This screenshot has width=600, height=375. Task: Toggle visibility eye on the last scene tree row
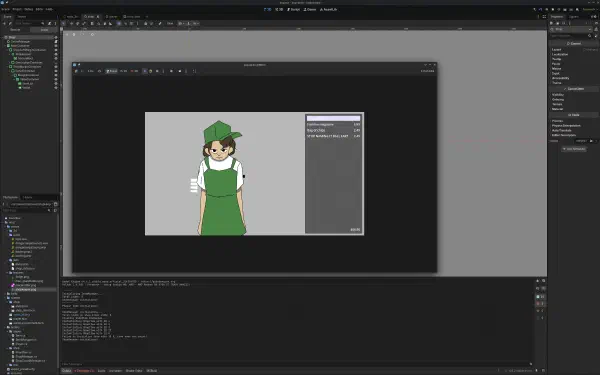tap(56, 88)
